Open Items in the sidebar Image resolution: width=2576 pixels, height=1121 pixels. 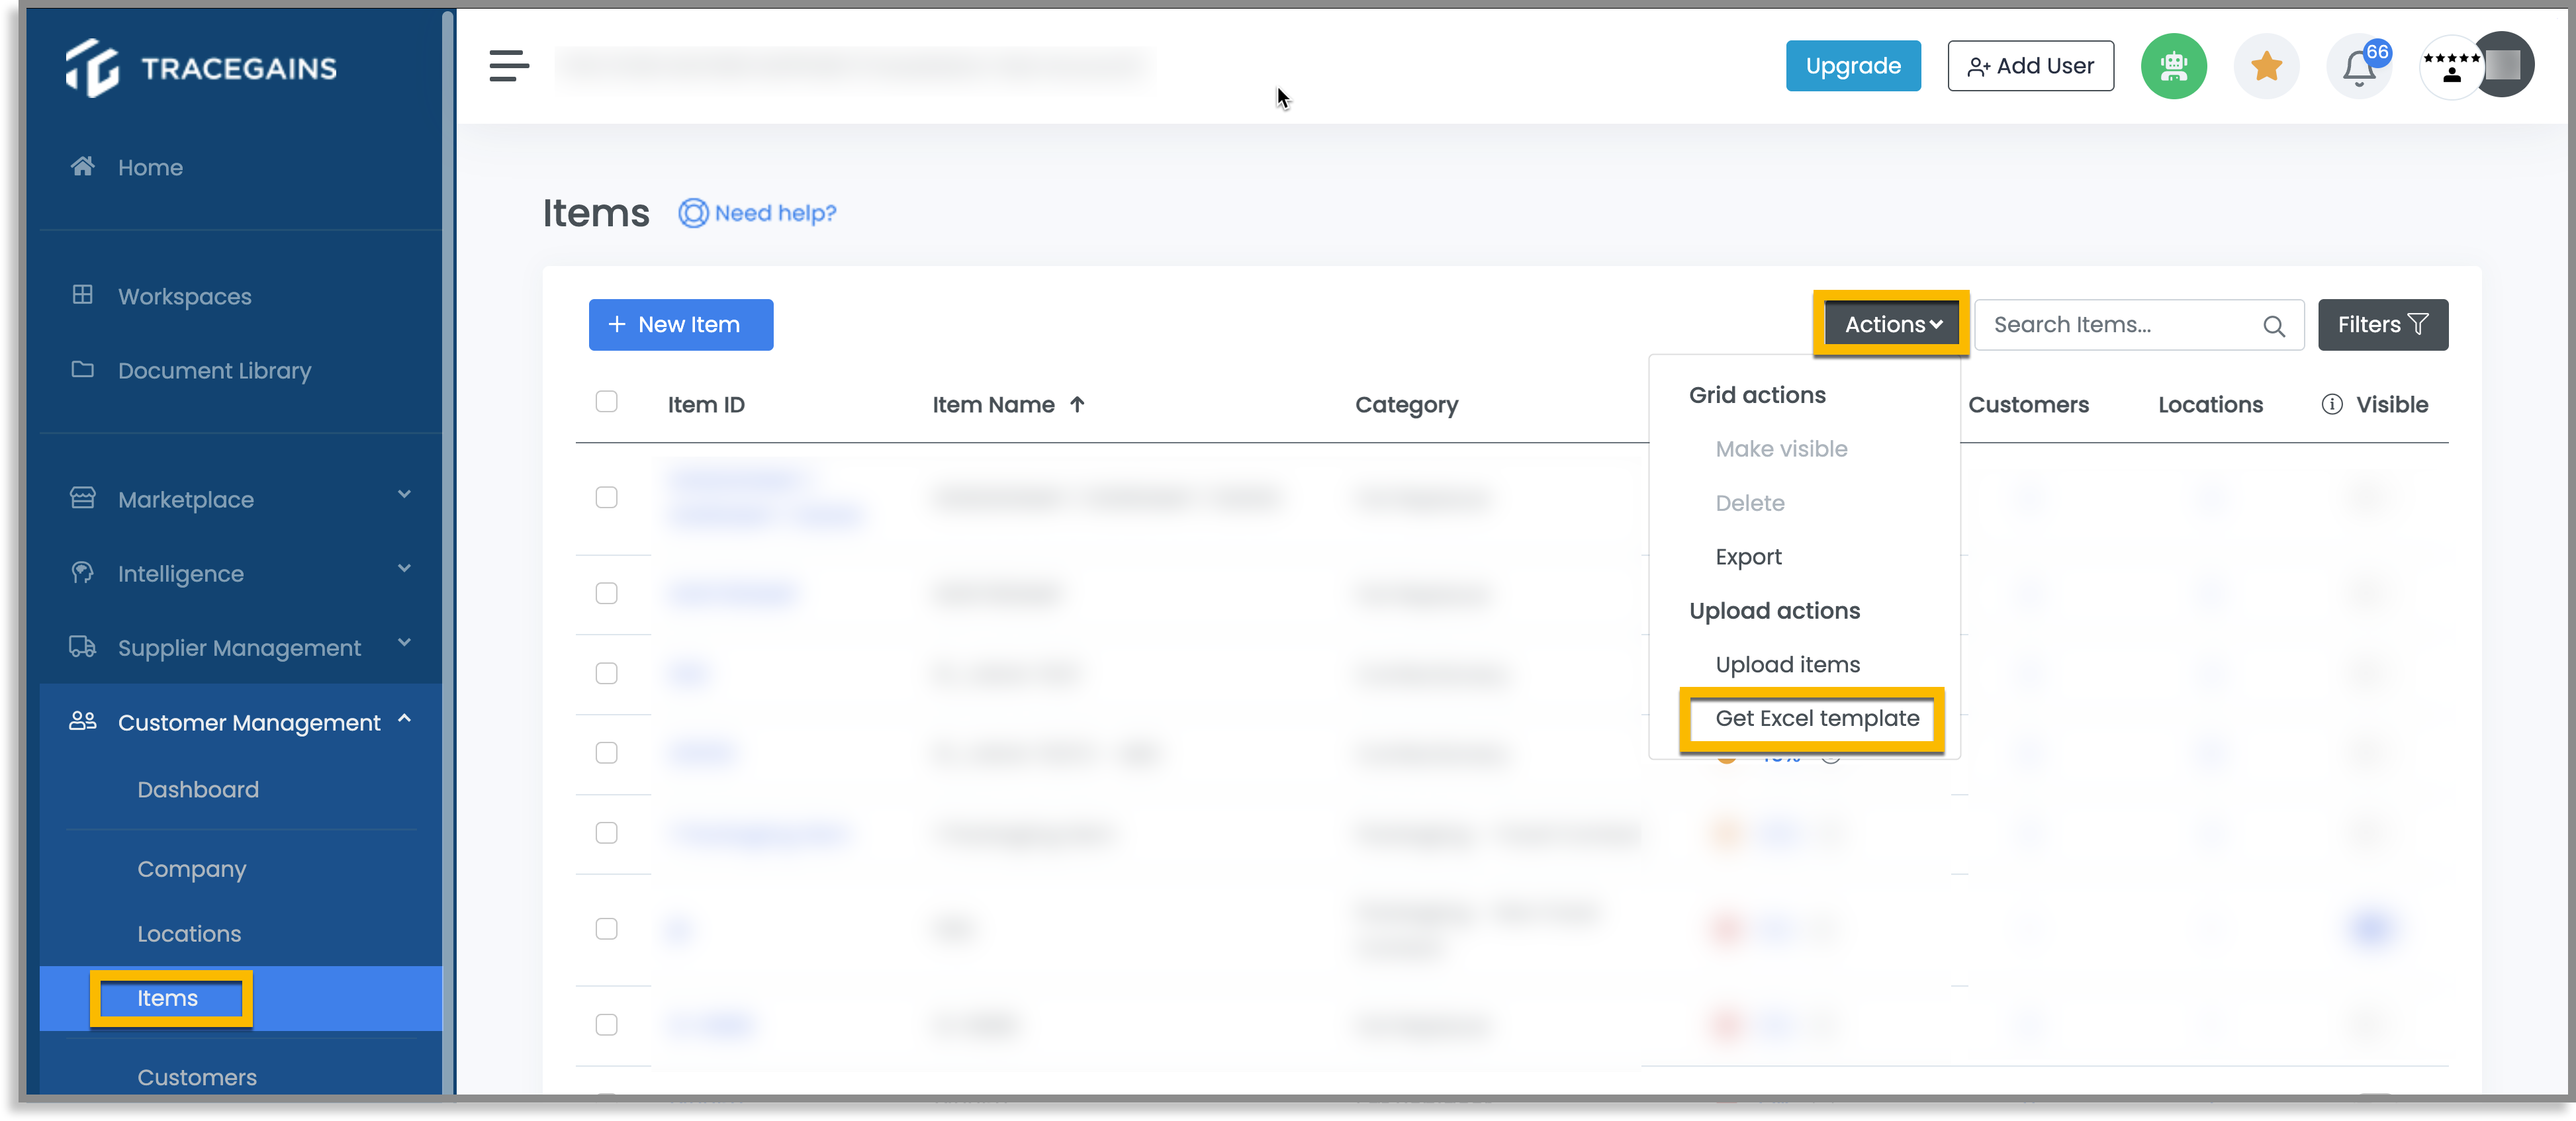click(167, 998)
